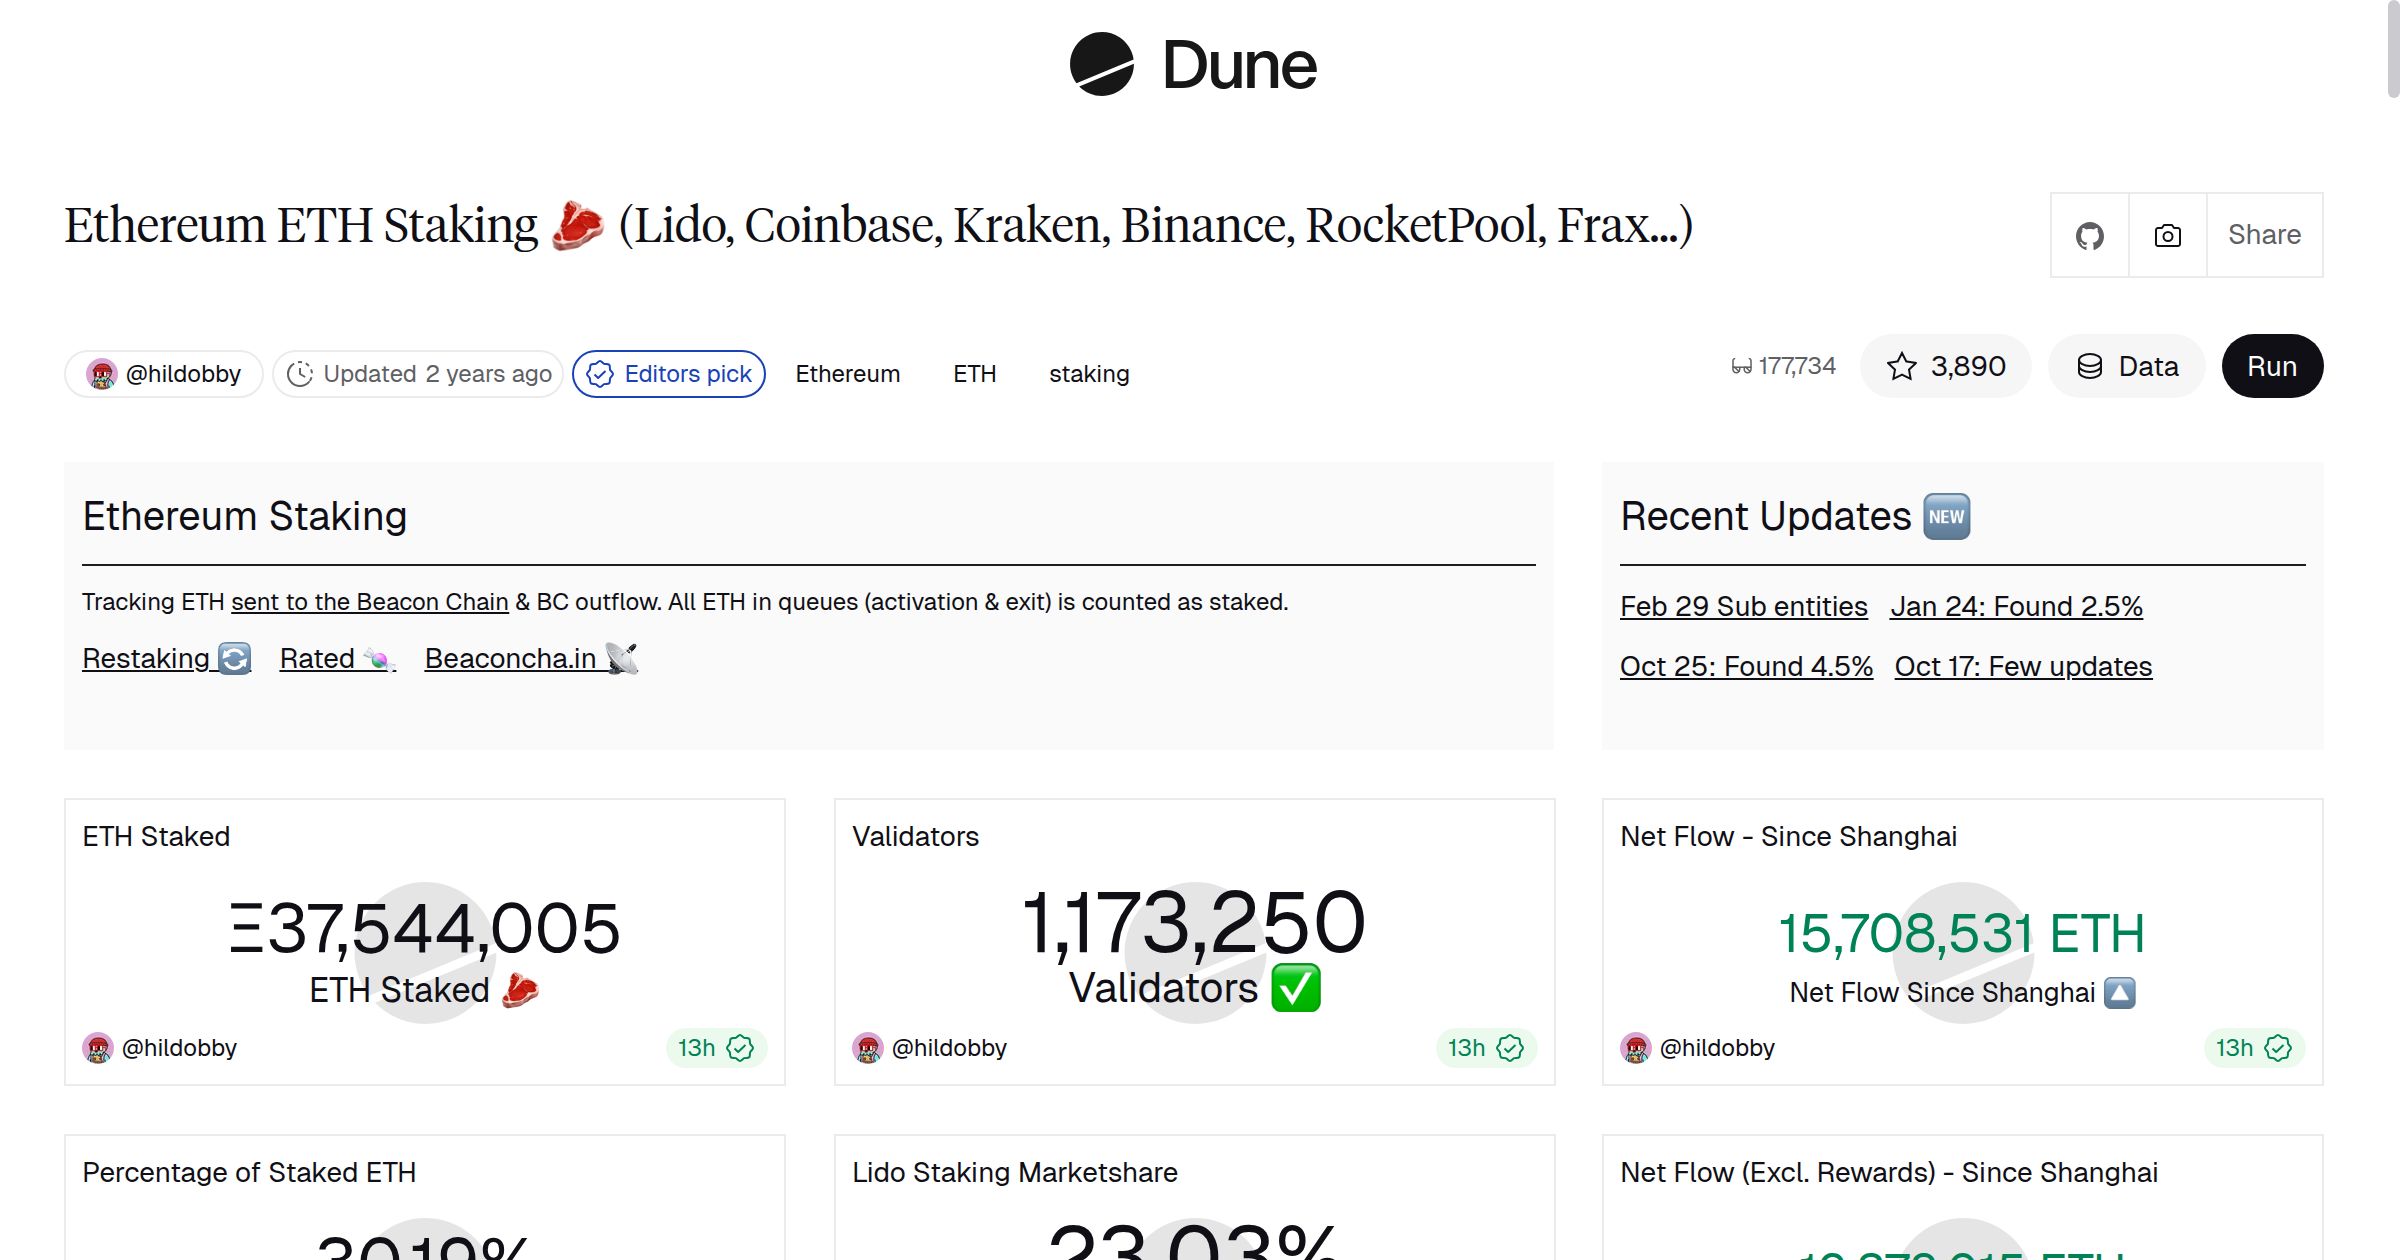Click the camera screenshot icon

tap(2166, 234)
